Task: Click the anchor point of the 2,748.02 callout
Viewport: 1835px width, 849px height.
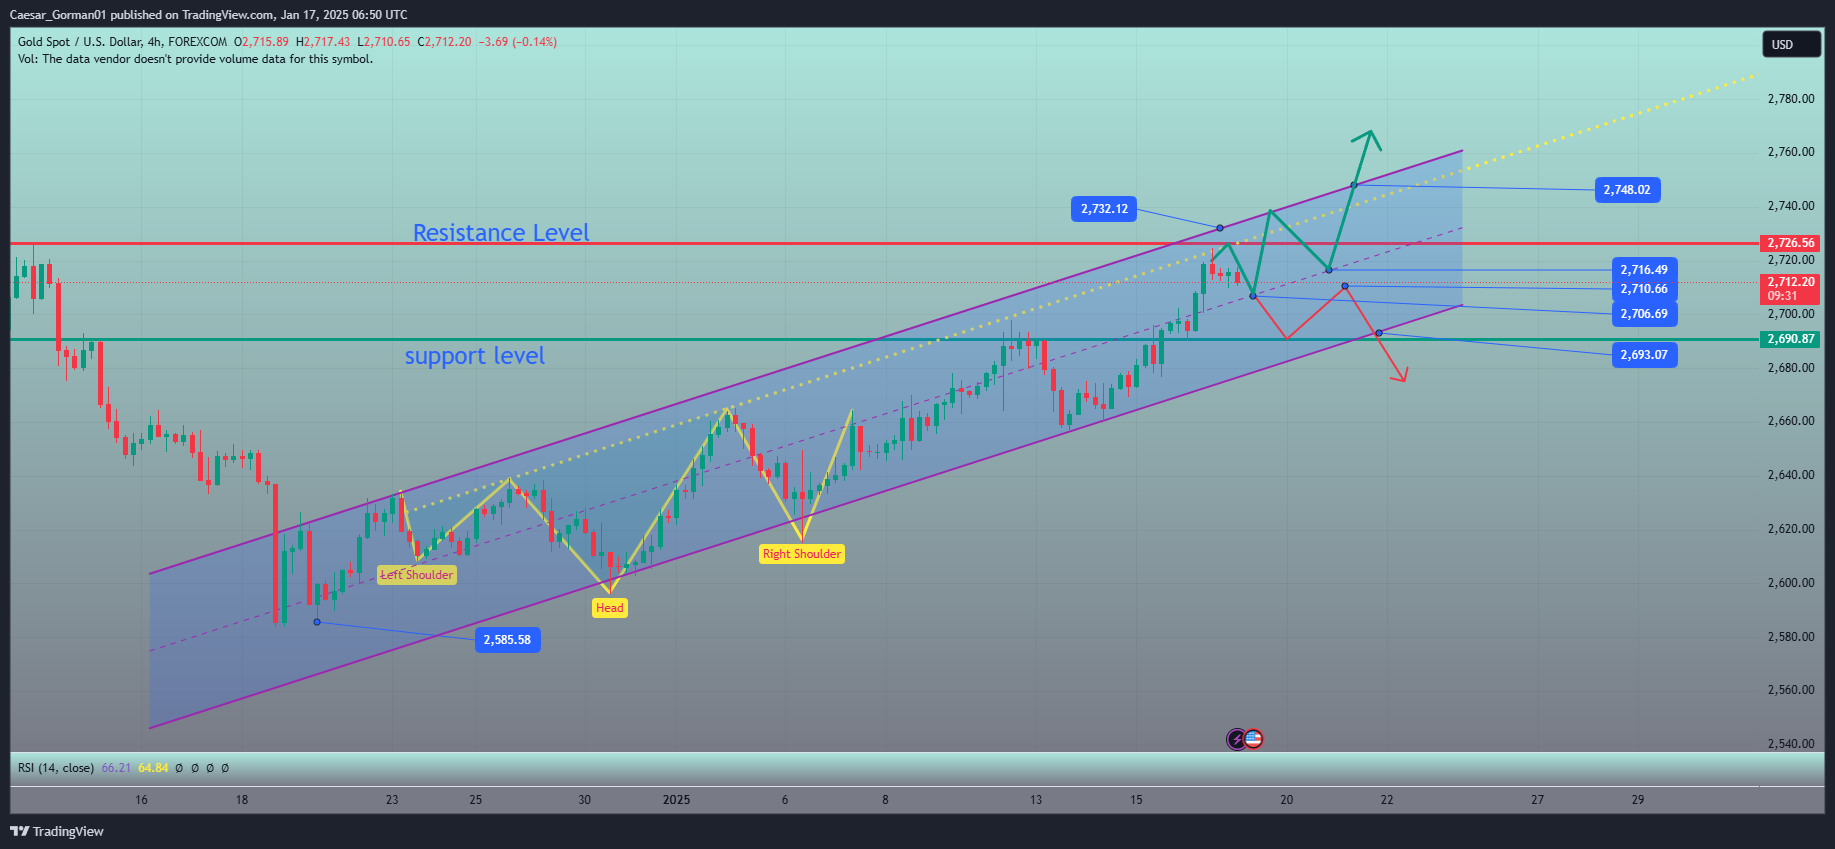Action: point(1354,185)
